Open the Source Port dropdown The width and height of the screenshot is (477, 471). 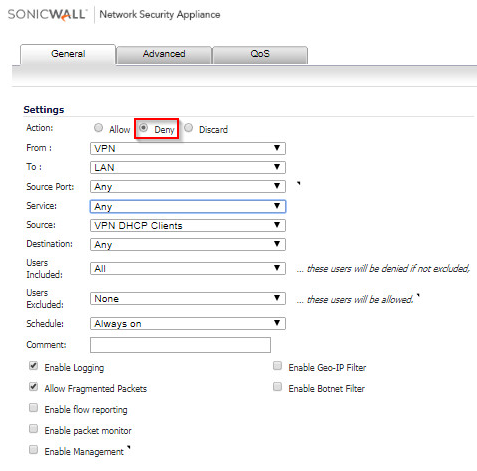188,186
